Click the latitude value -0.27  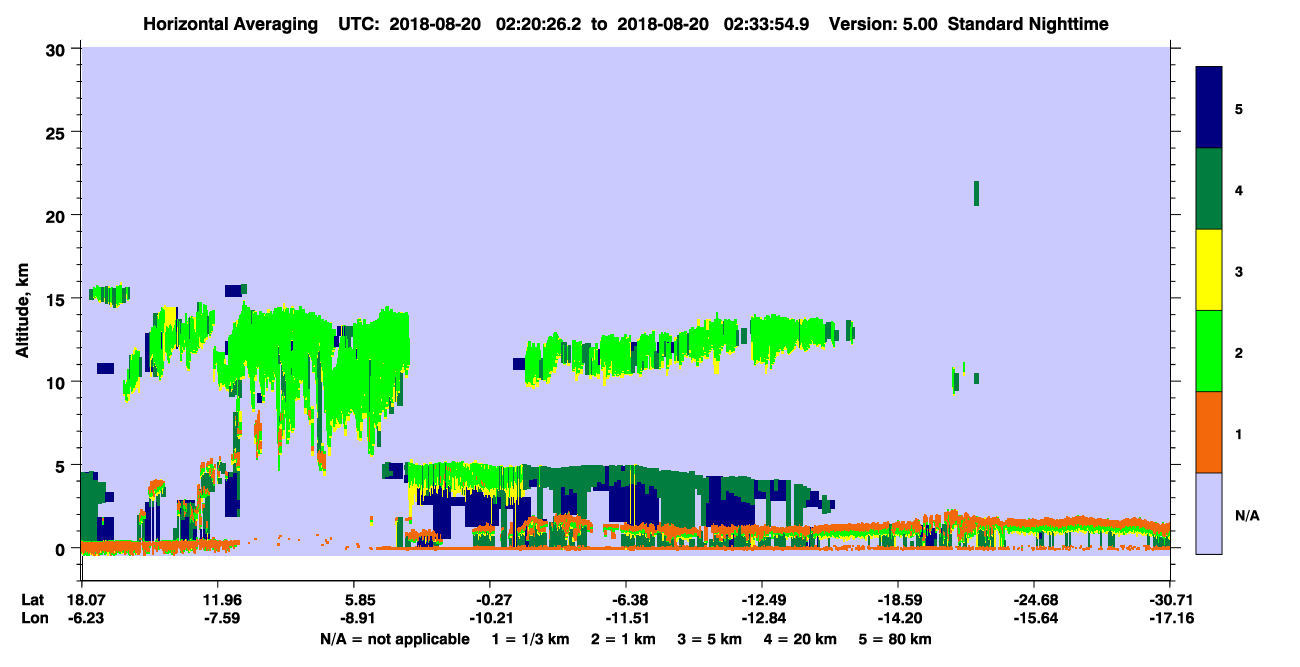[x=490, y=600]
